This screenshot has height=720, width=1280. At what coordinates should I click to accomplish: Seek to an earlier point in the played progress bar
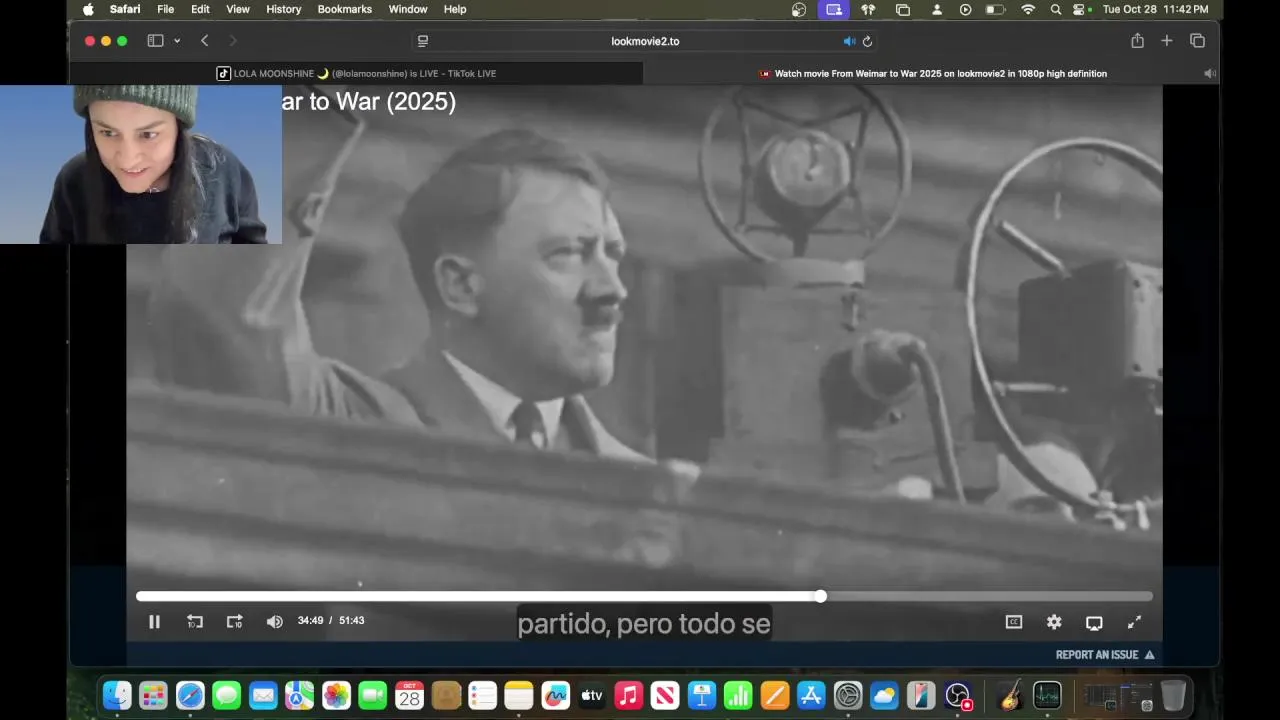click(478, 596)
